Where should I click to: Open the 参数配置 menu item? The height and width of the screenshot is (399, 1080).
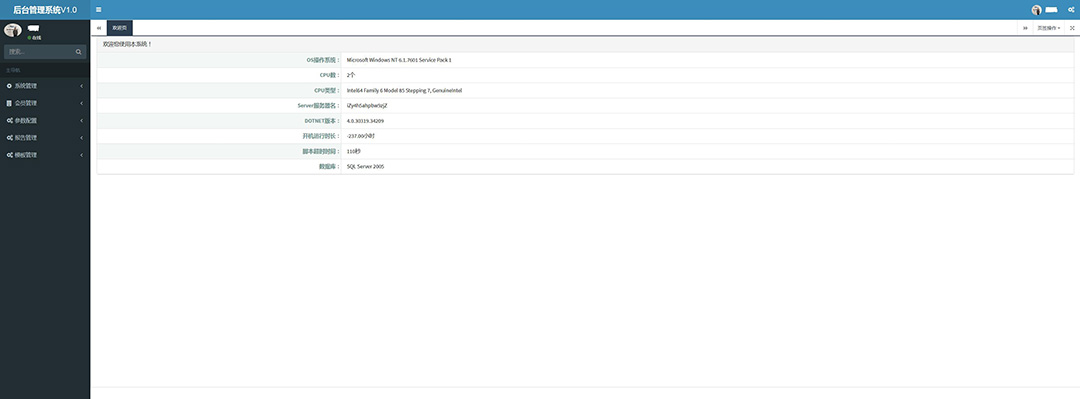click(x=45, y=121)
